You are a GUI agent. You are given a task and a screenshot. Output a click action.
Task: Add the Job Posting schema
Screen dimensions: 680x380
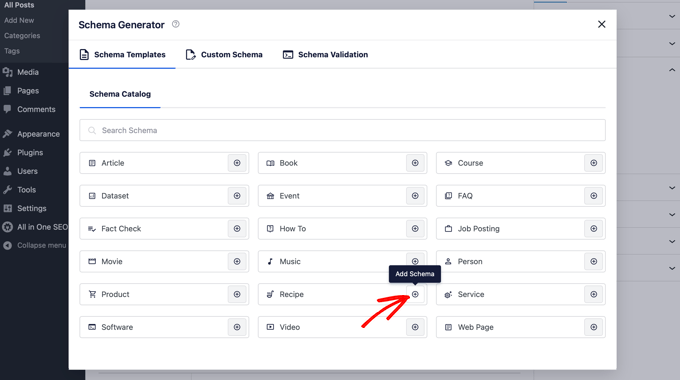(594, 229)
